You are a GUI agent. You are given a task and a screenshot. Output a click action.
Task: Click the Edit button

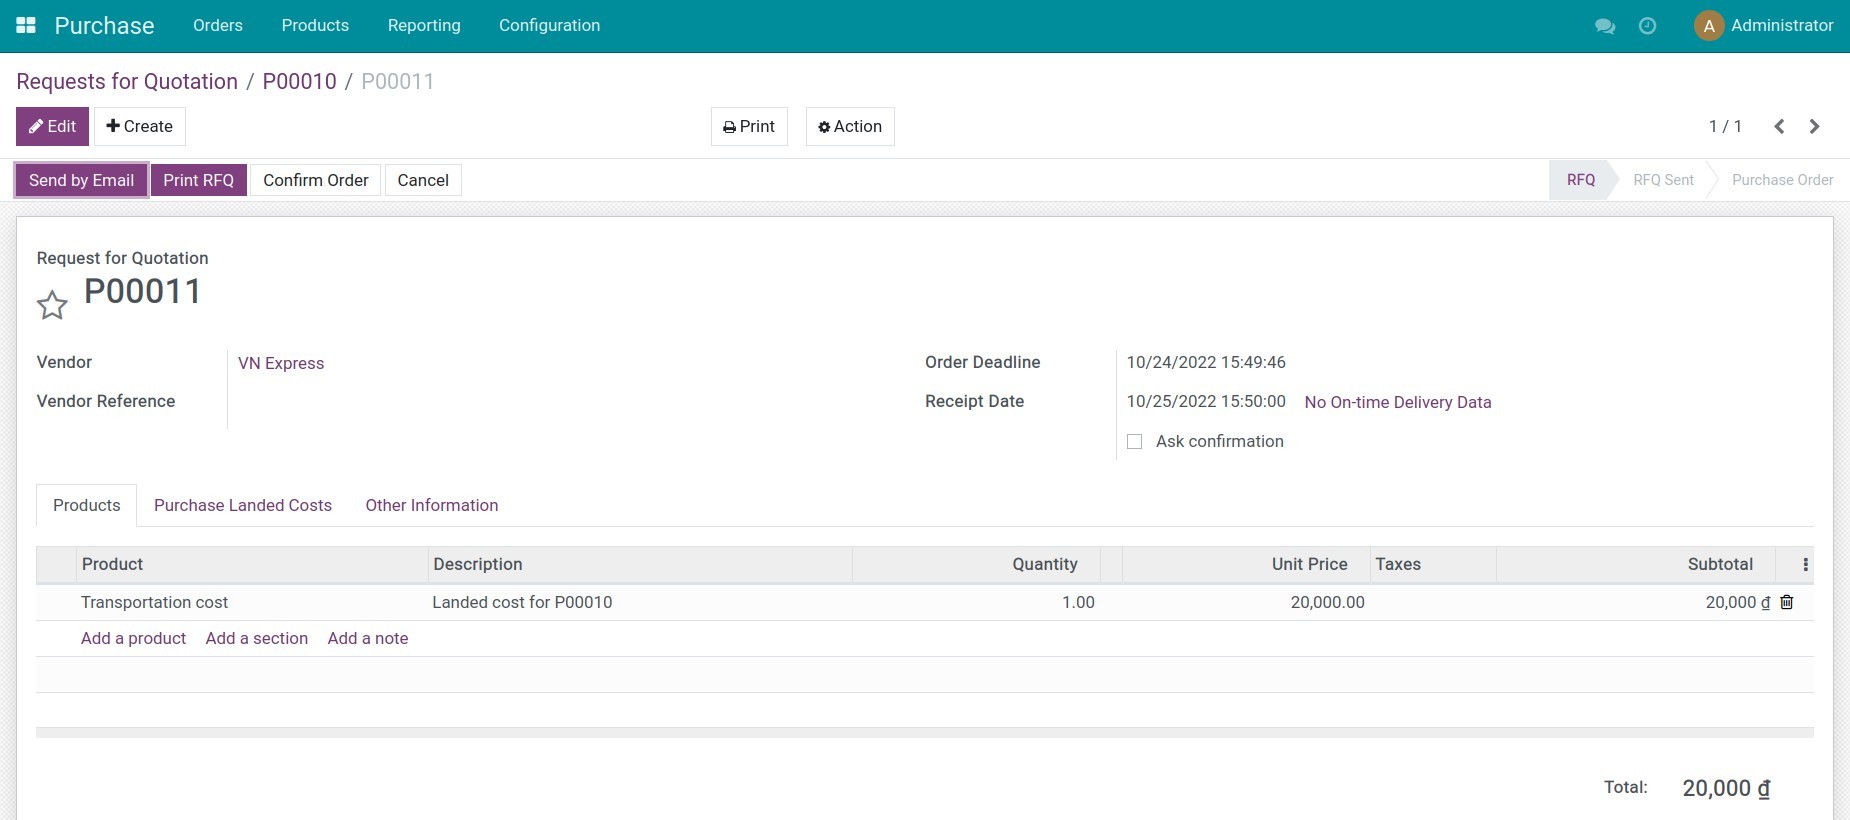[52, 126]
